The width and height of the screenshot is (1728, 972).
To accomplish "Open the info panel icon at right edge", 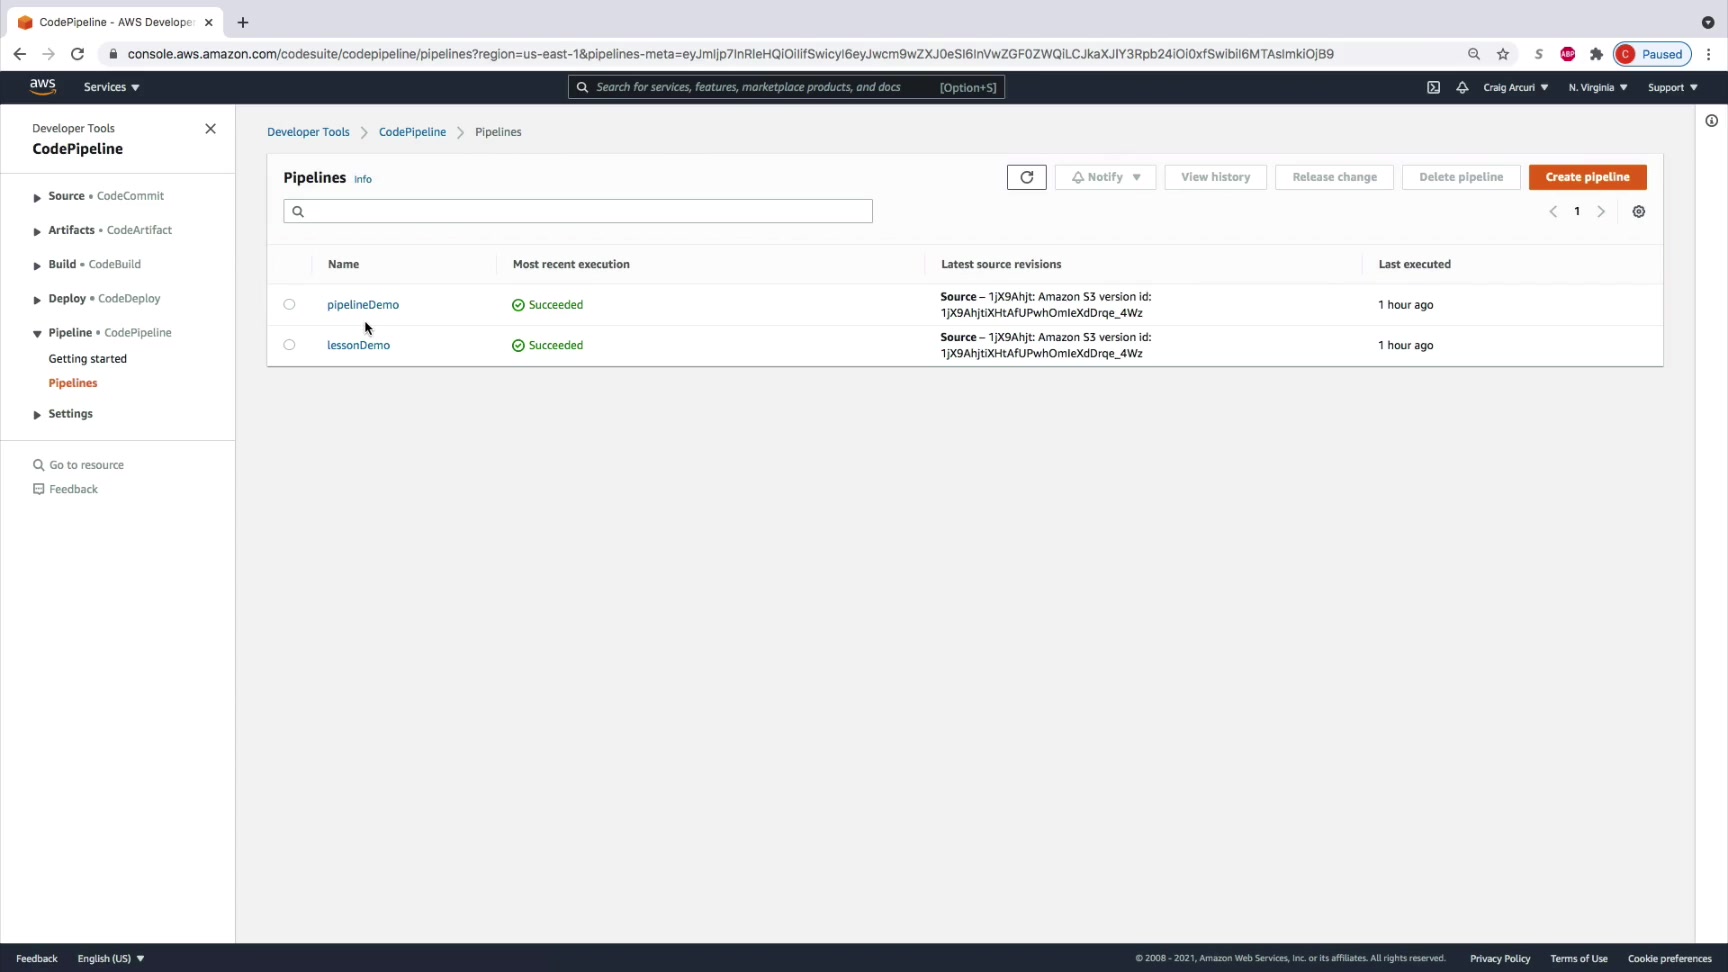I will click(x=1711, y=121).
